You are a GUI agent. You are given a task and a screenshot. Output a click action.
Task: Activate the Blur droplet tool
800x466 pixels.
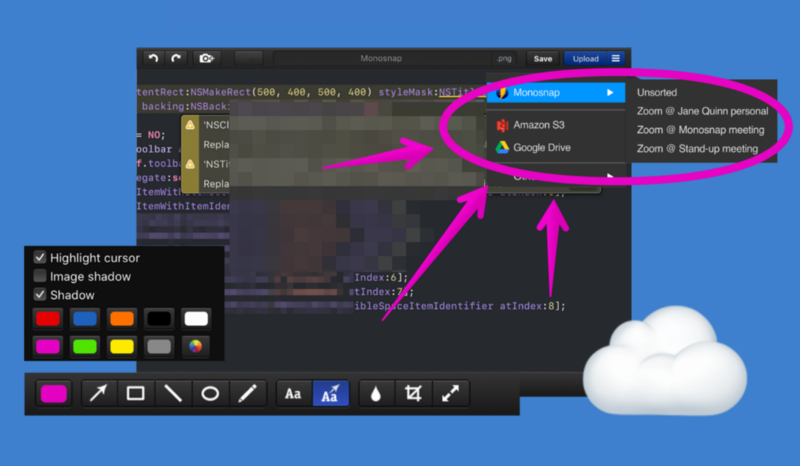point(376,394)
